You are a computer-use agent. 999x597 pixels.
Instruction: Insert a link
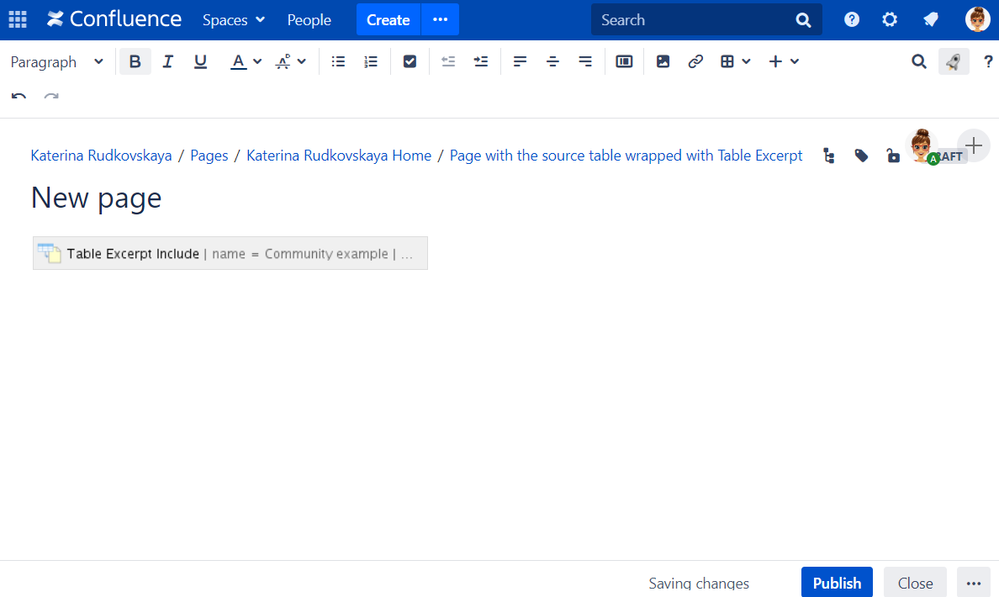[695, 62]
